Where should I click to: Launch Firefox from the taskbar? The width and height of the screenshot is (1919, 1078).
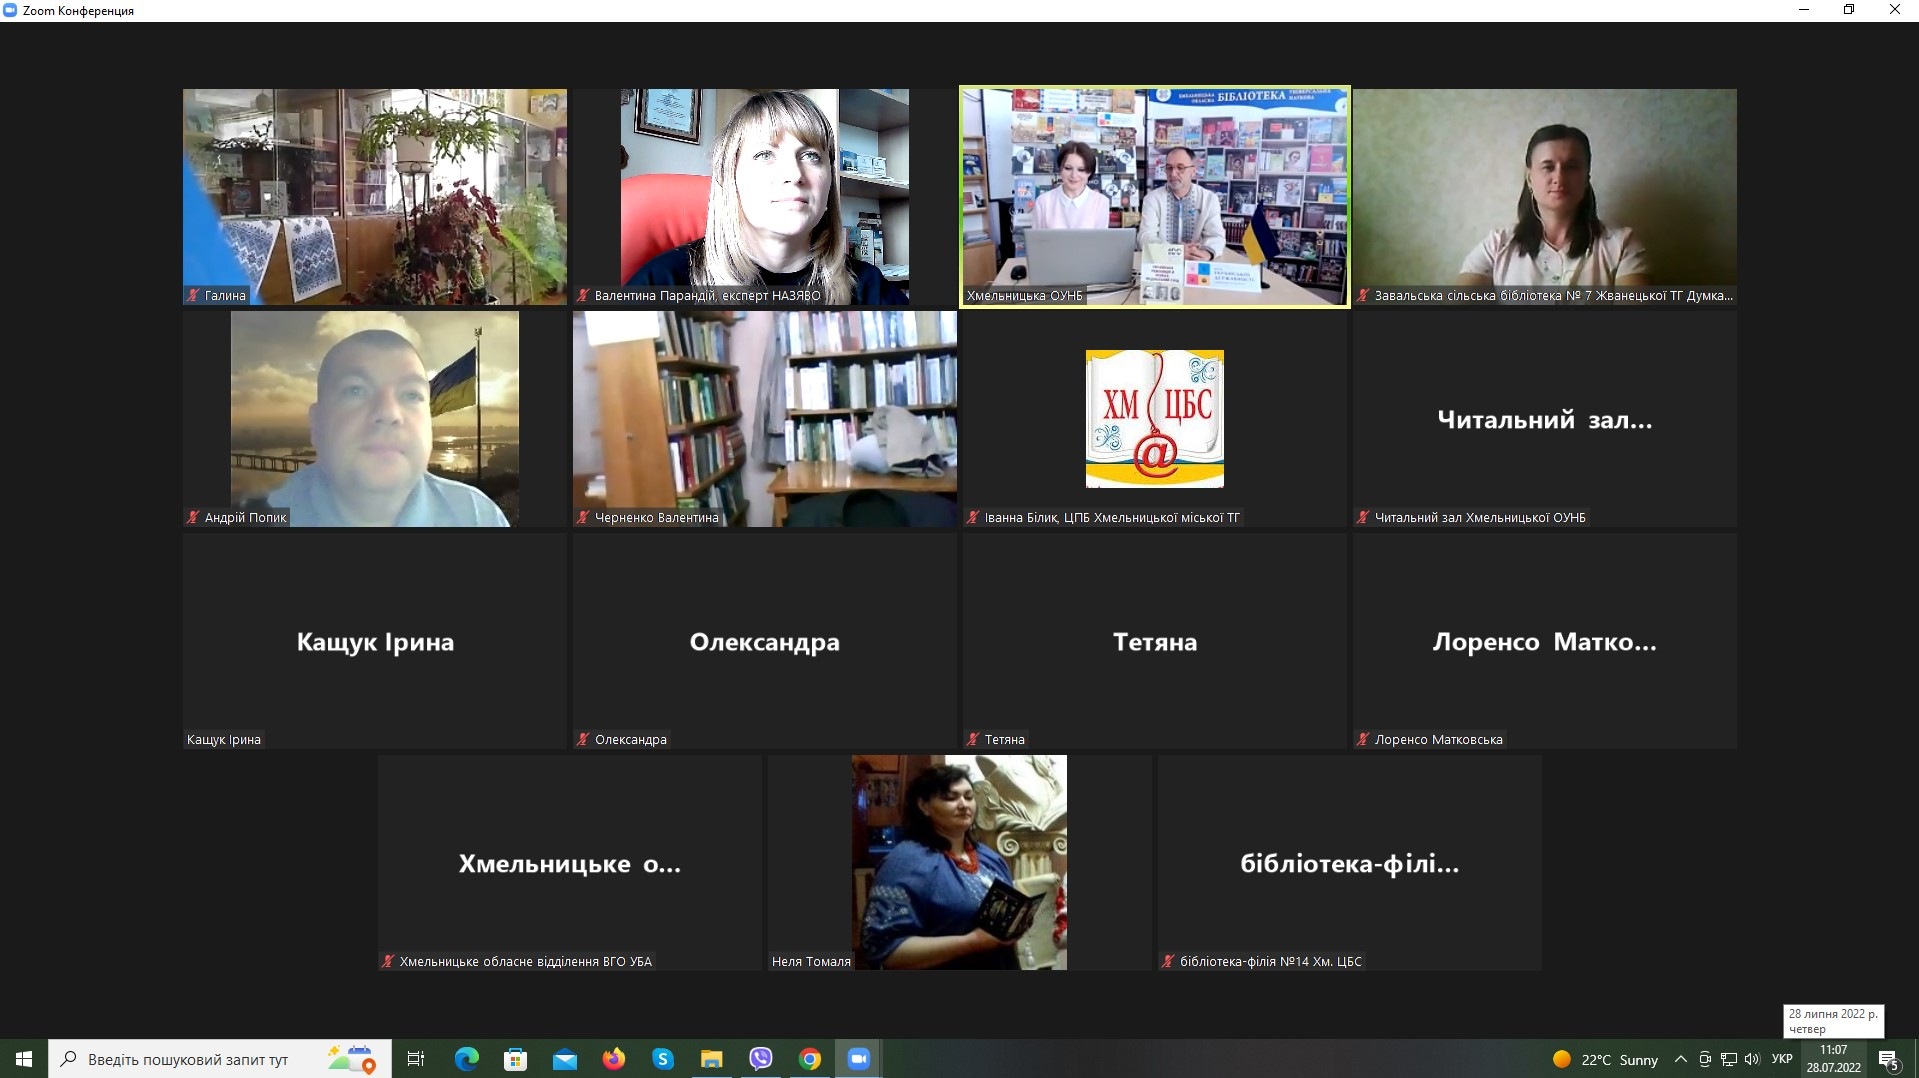[x=613, y=1059]
